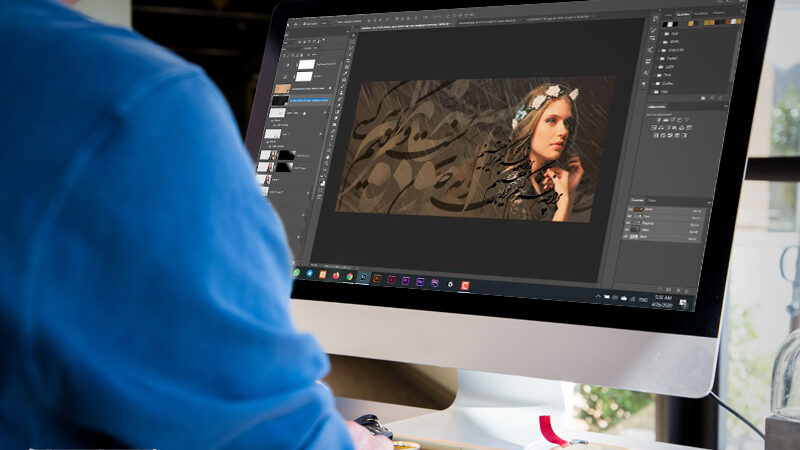The height and width of the screenshot is (450, 800).
Task: Select the Pen tool
Action: pos(333,131)
